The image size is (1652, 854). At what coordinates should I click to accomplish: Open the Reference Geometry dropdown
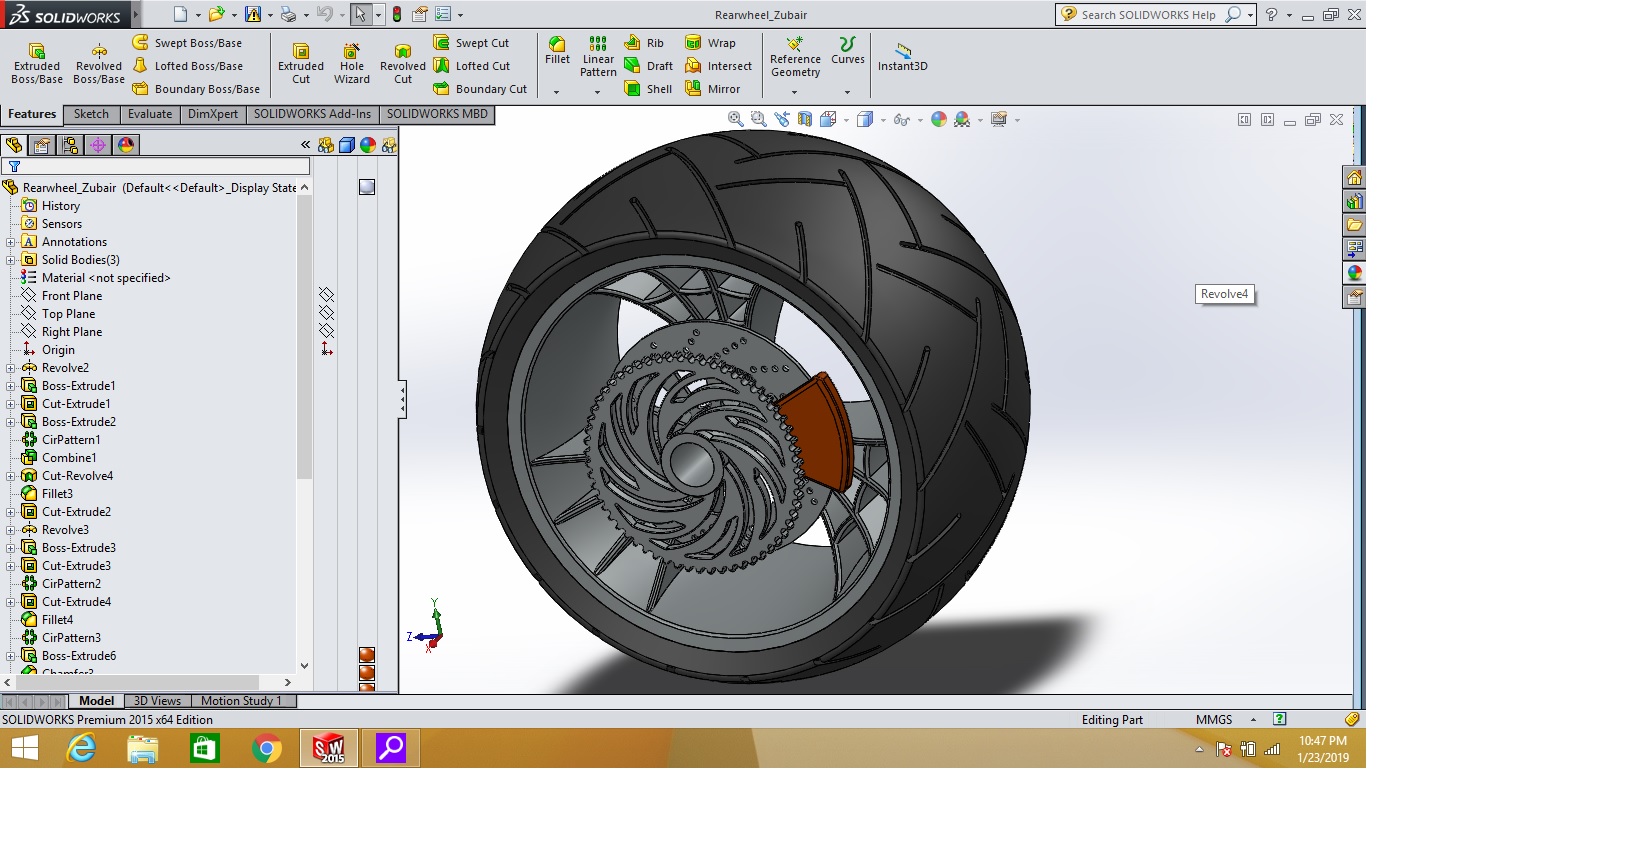[x=795, y=92]
